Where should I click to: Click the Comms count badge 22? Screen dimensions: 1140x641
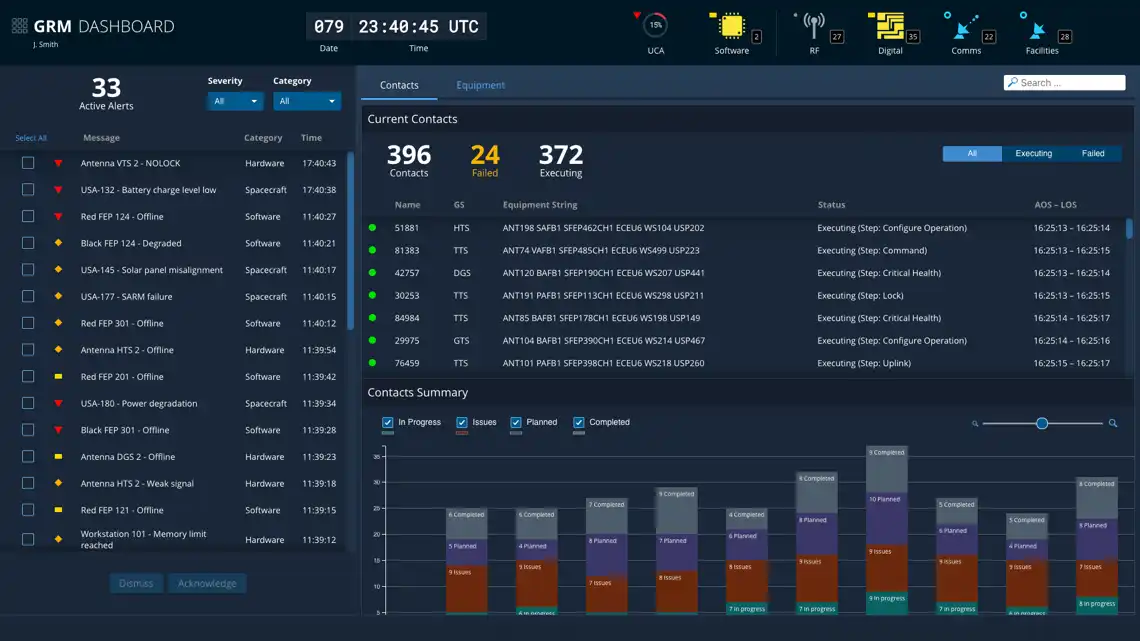[988, 36]
